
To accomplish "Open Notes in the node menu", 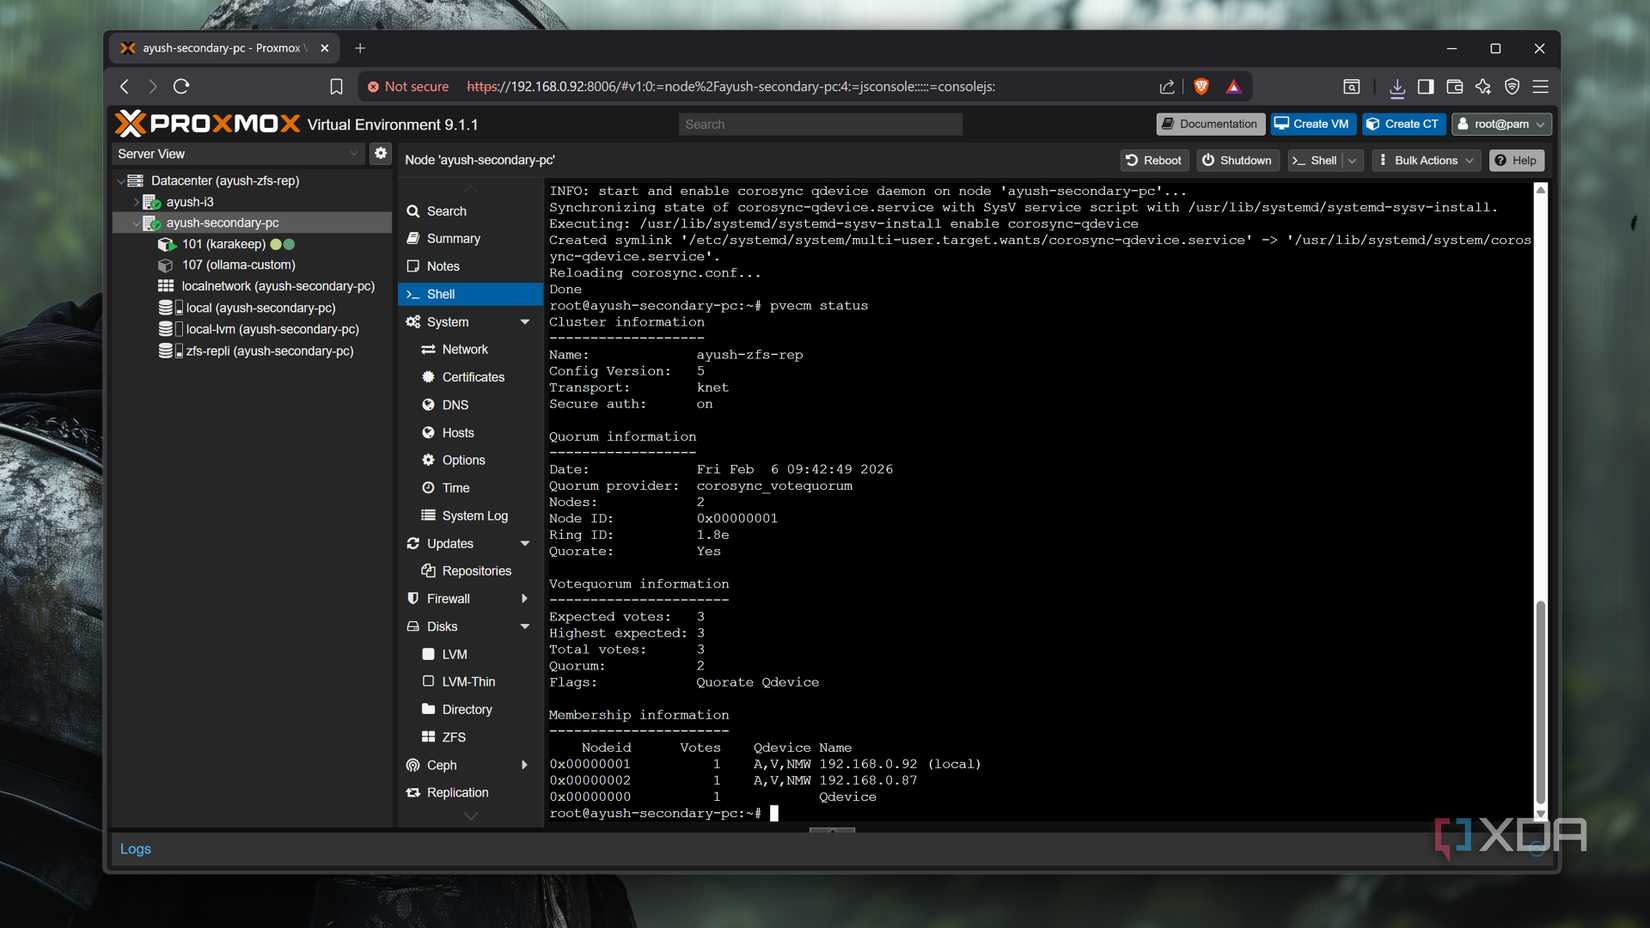I will point(470,266).
